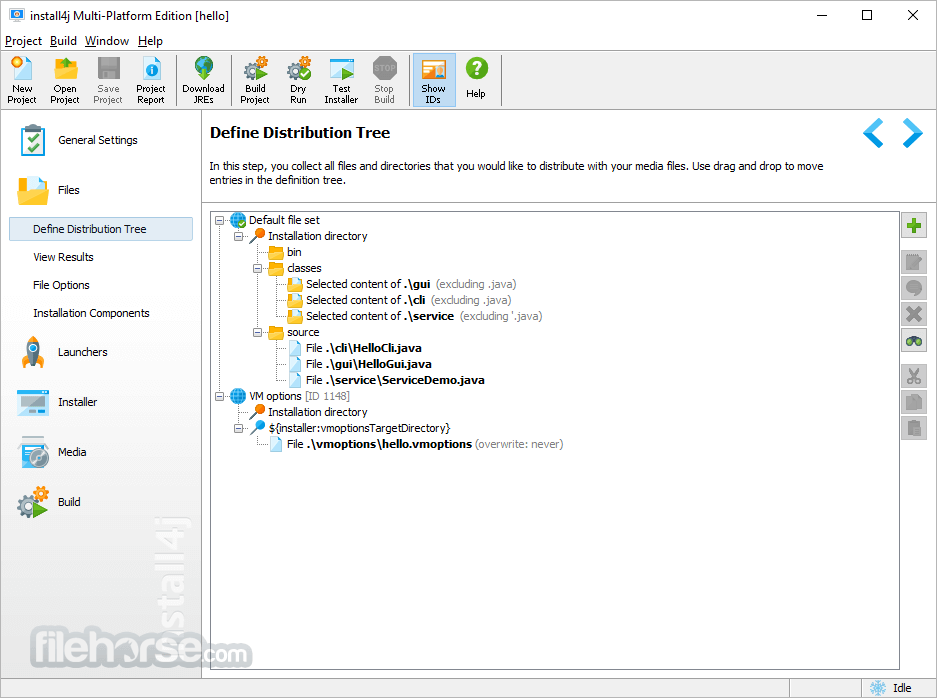Click the Idle status indicator
The width and height of the screenshot is (937, 698).
[892, 688]
